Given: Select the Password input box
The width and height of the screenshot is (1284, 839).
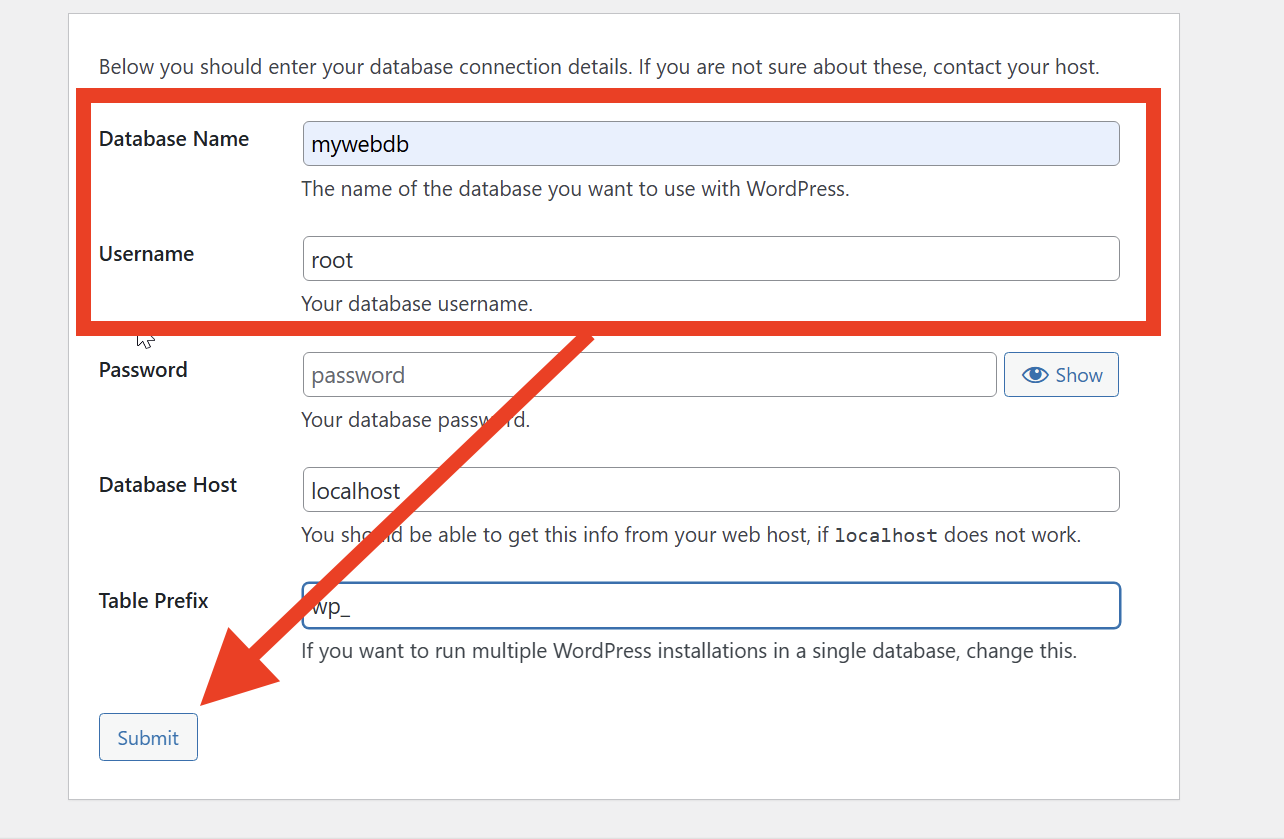Looking at the screenshot, I should click(649, 375).
